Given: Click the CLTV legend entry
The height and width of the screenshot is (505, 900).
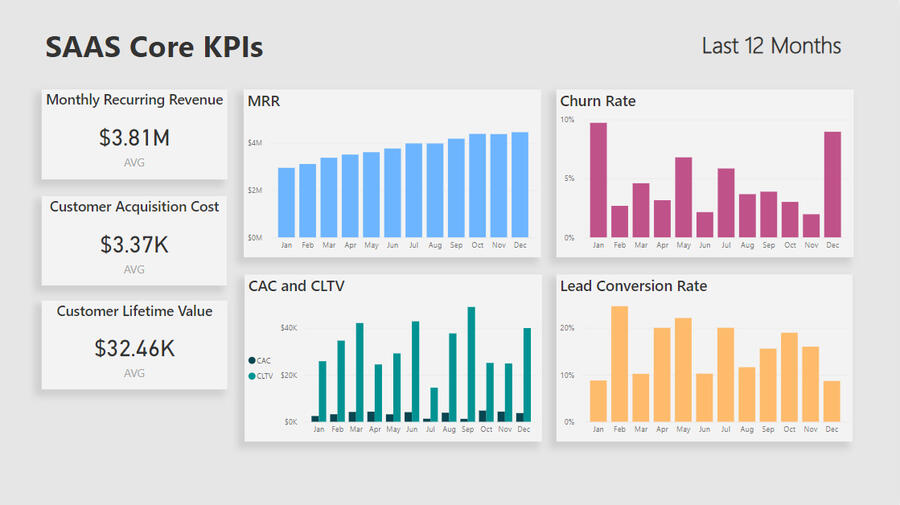Looking at the screenshot, I should click(264, 376).
